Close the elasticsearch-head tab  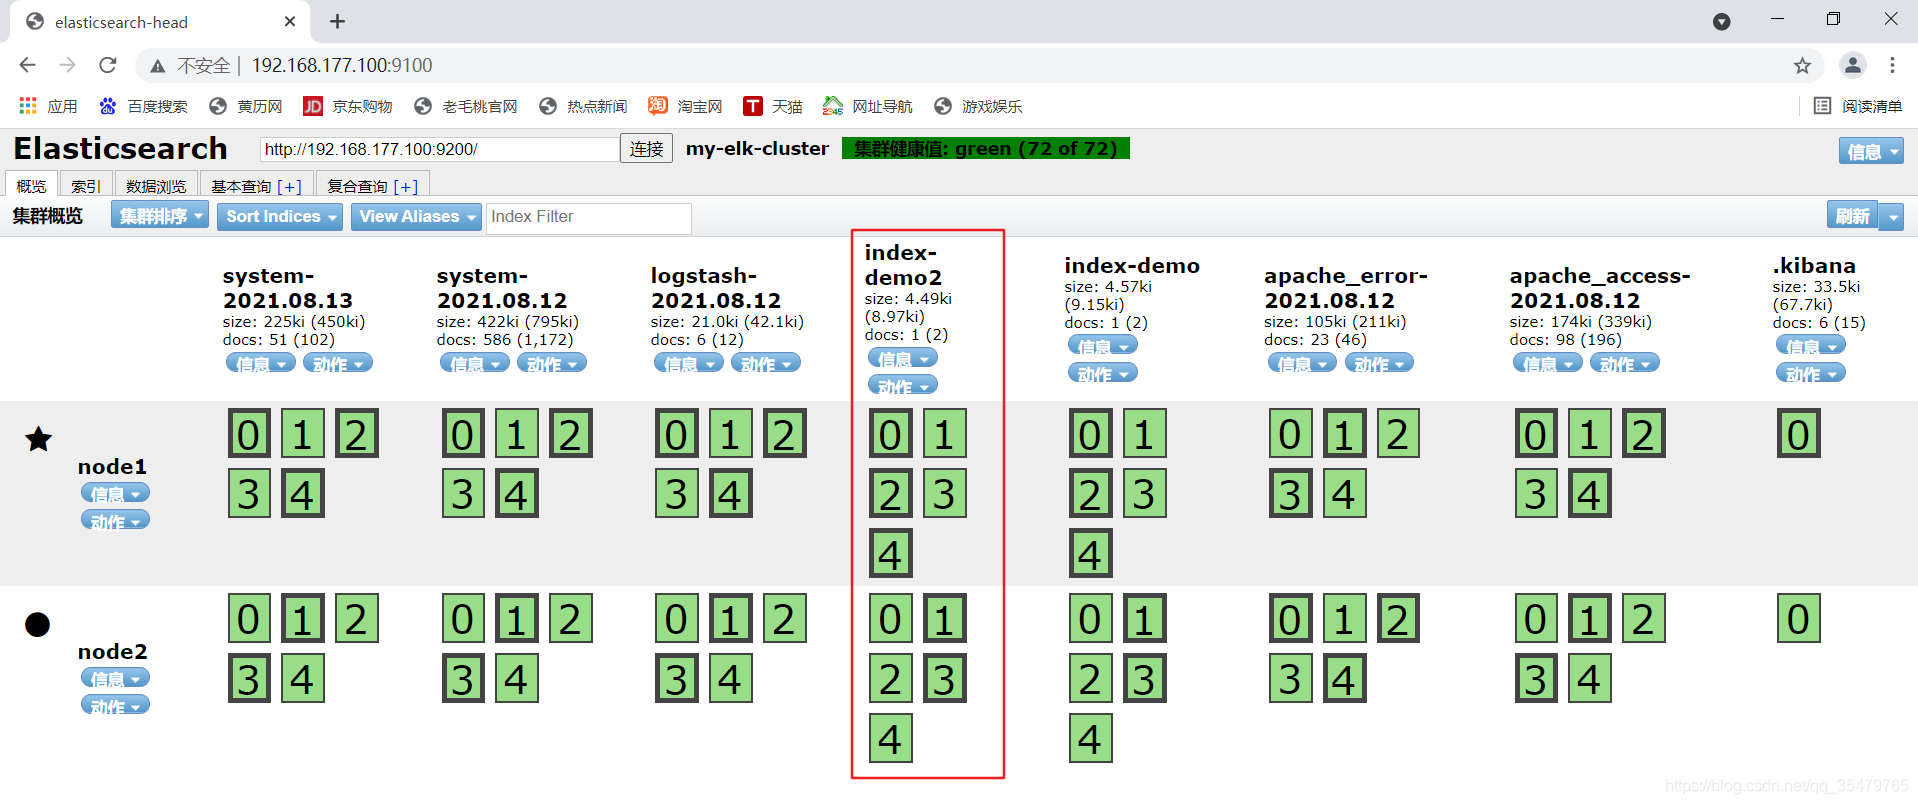point(290,21)
